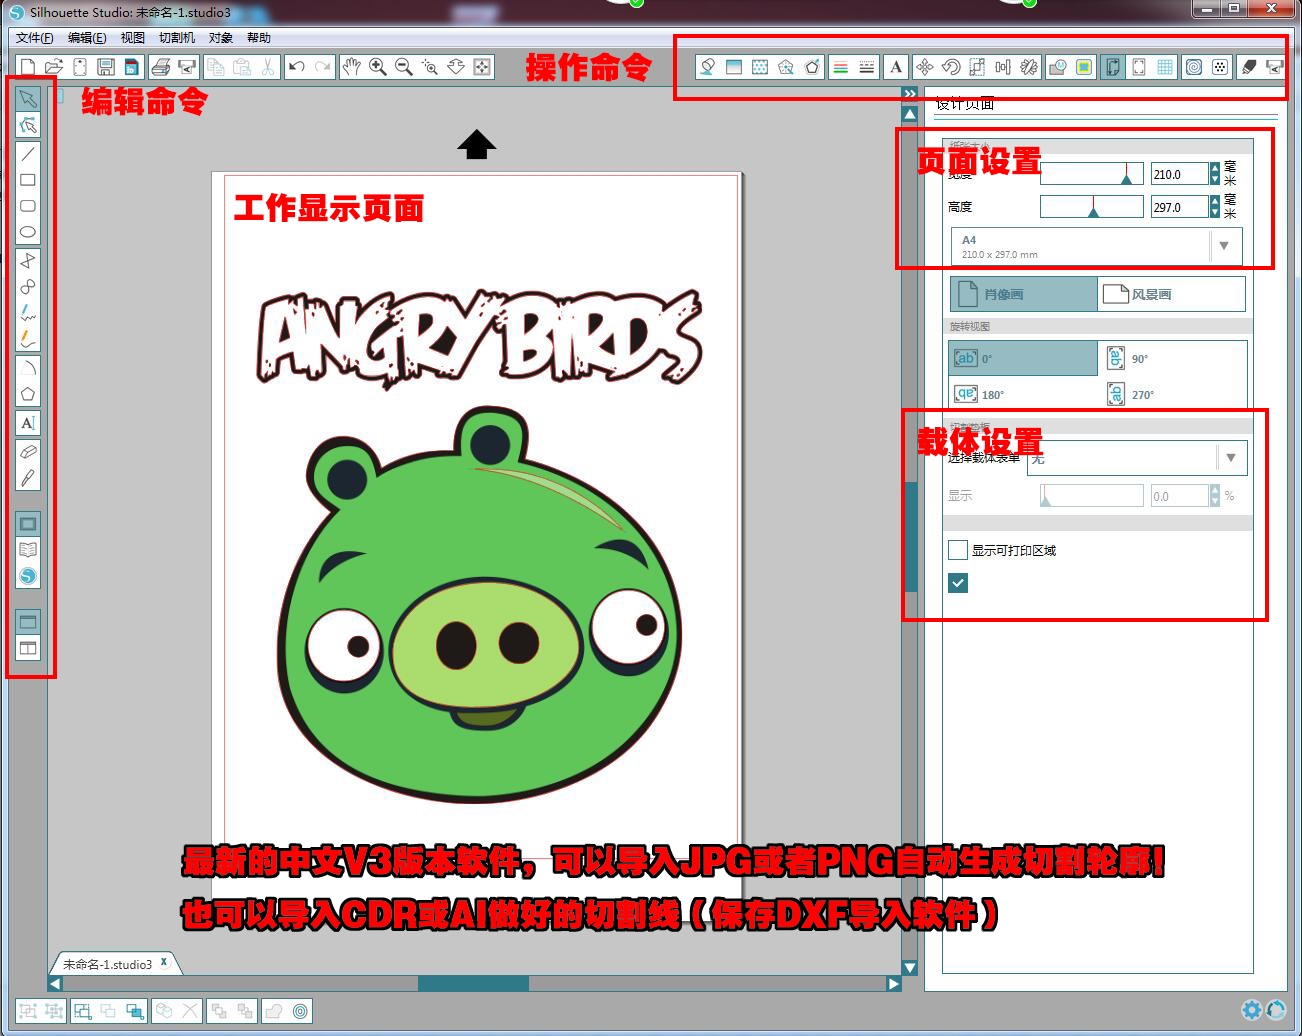
Task: Choose the rounded rectangle tool
Action: 28,206
